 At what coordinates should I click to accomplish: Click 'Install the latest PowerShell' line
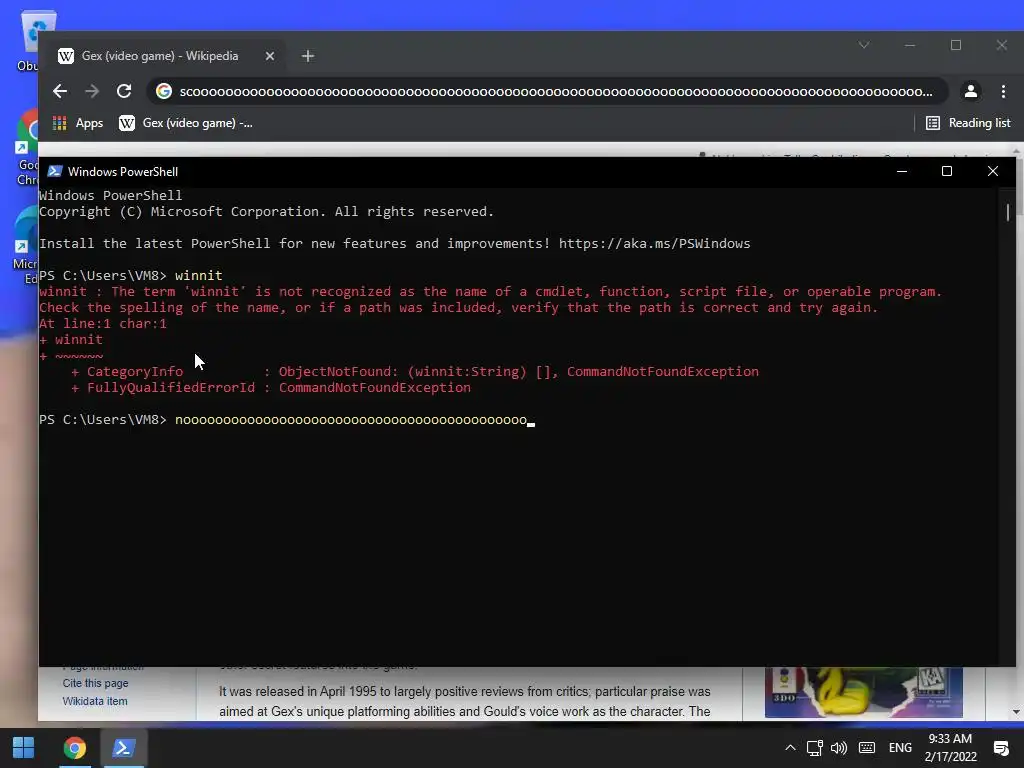coord(394,244)
